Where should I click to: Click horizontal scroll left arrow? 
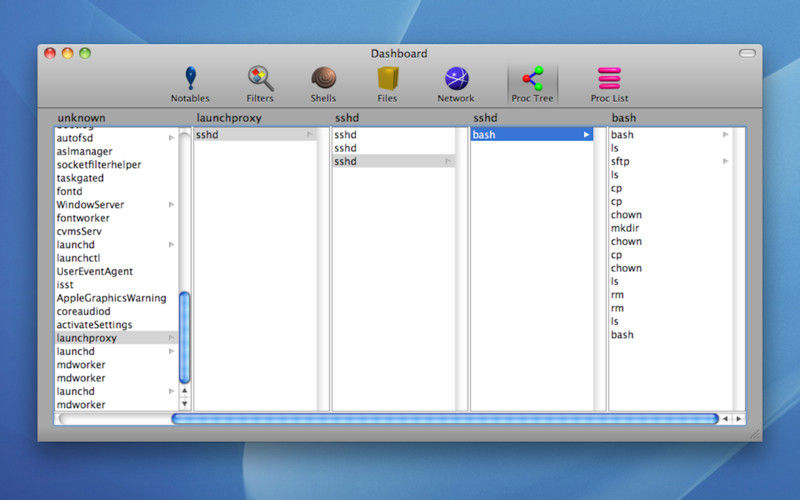725,419
